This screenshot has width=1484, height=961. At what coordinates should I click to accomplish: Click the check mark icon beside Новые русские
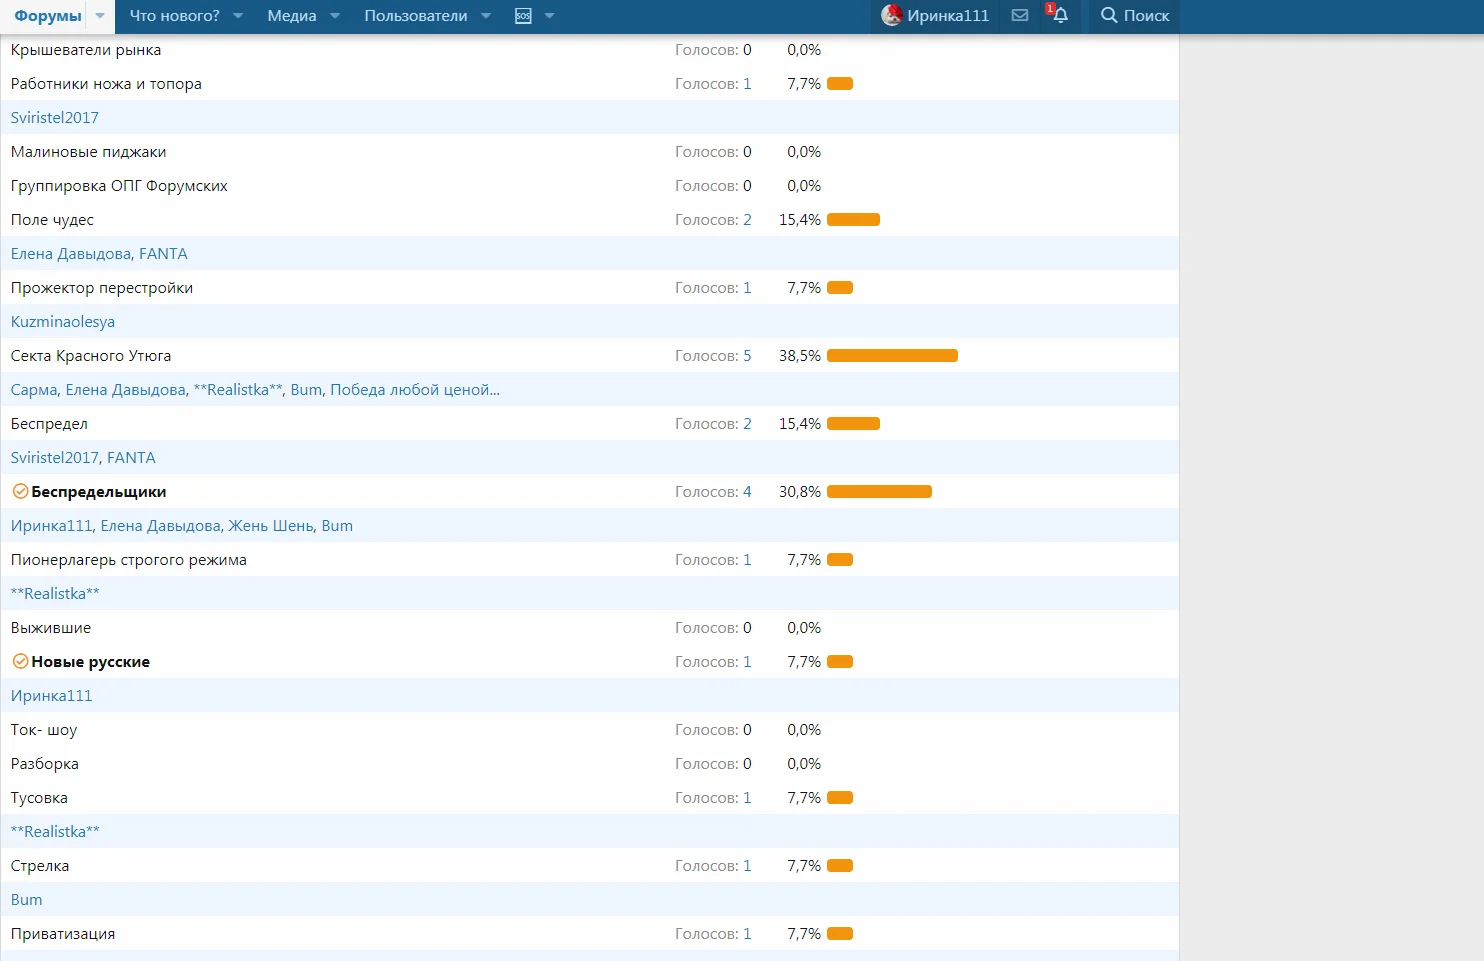[20, 662]
